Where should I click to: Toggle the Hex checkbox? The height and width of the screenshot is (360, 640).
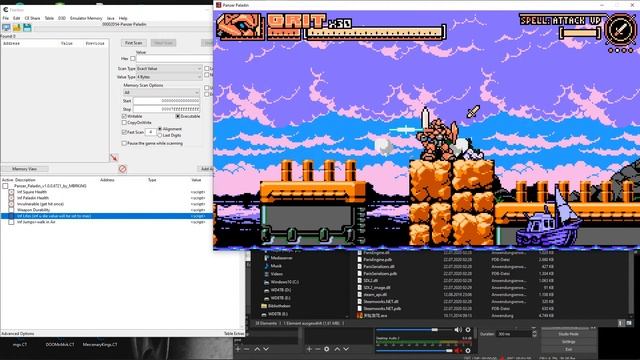click(x=133, y=58)
